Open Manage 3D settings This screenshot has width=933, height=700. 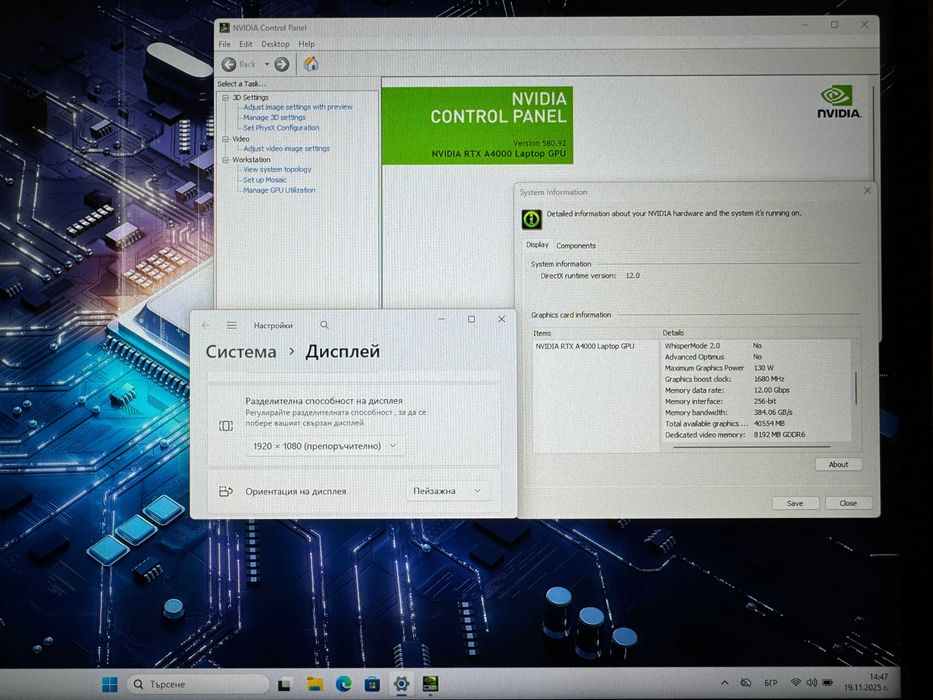274,117
